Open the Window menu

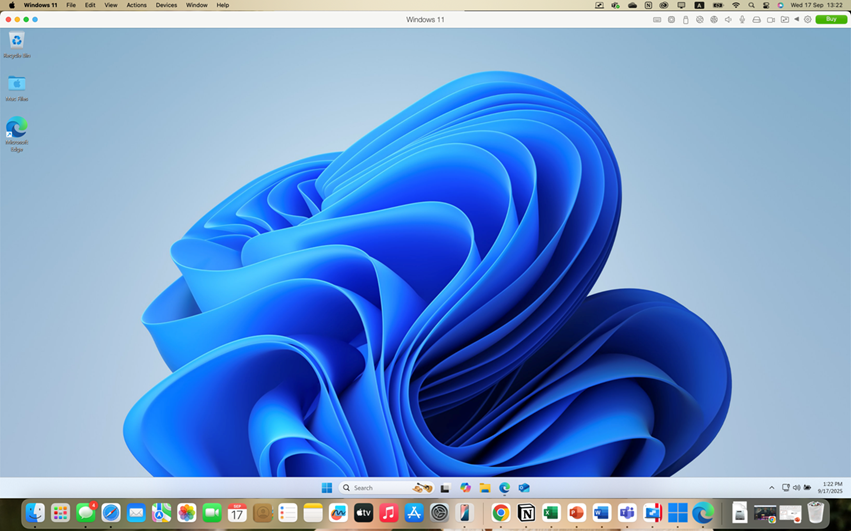coord(196,5)
